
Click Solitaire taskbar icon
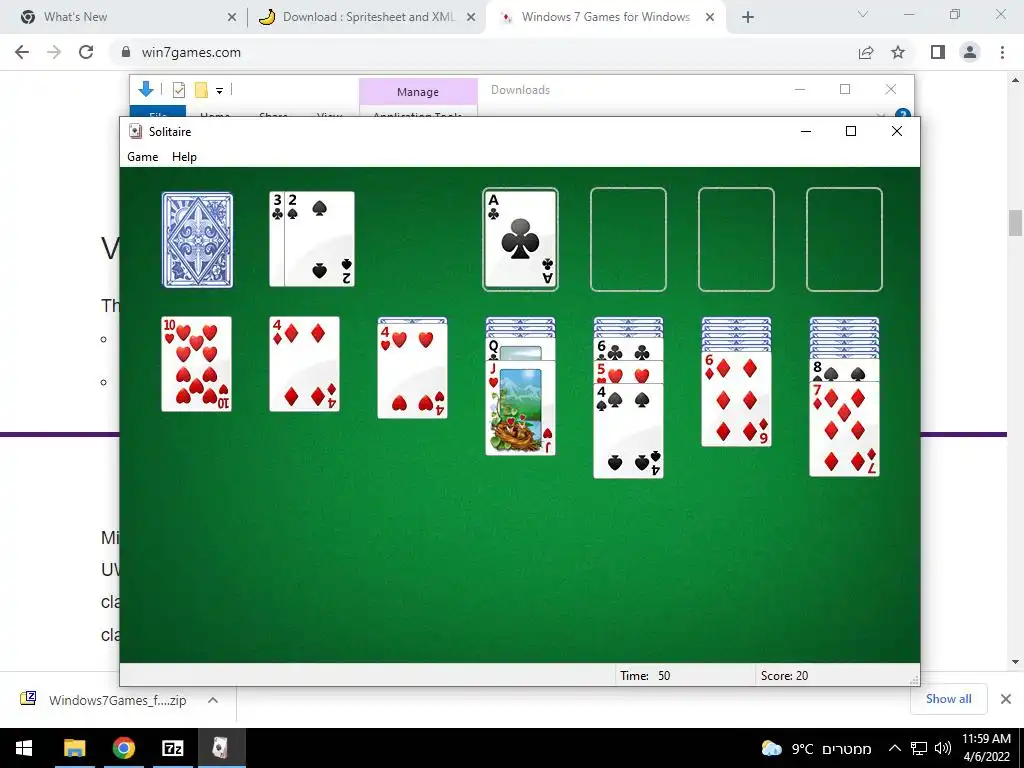click(x=221, y=748)
